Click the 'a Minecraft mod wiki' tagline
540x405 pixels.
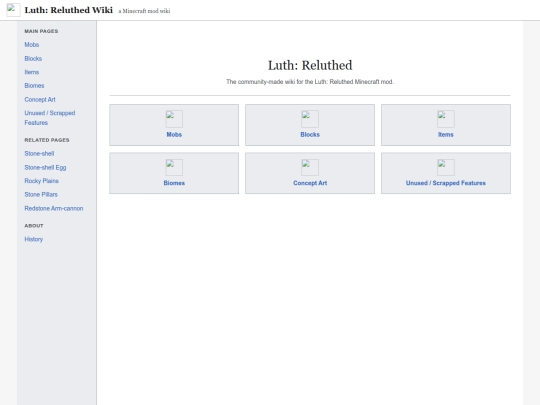click(144, 11)
